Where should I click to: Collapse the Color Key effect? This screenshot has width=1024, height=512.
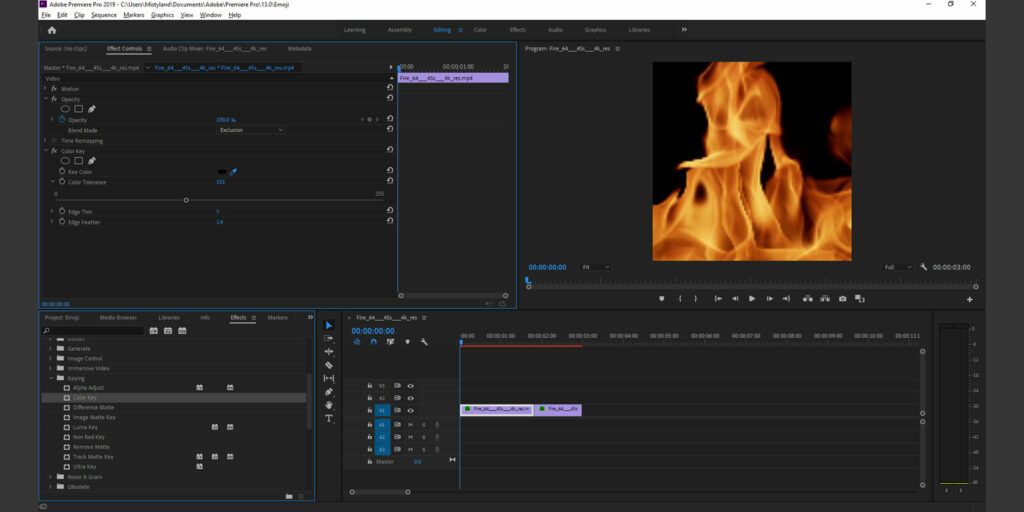pos(45,151)
